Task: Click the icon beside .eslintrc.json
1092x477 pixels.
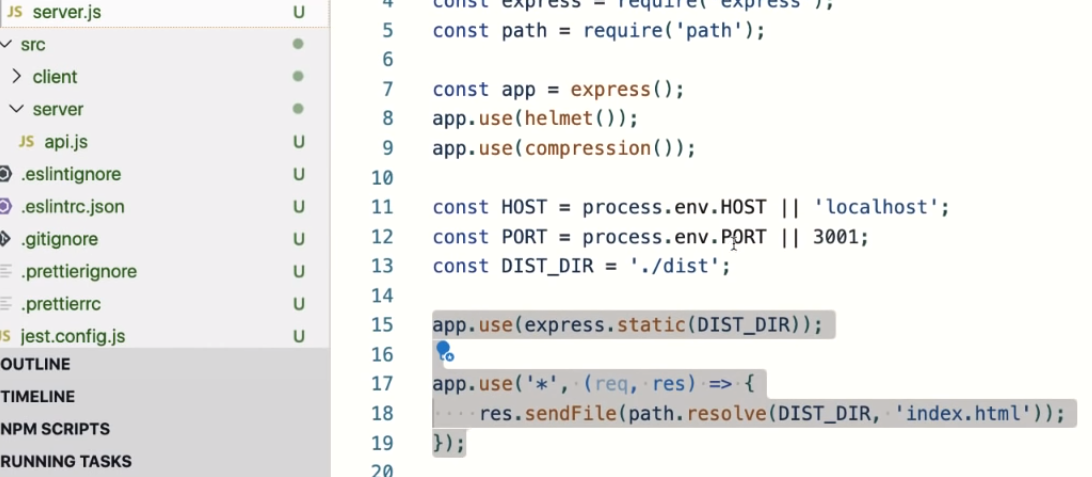Action: (x=5, y=207)
